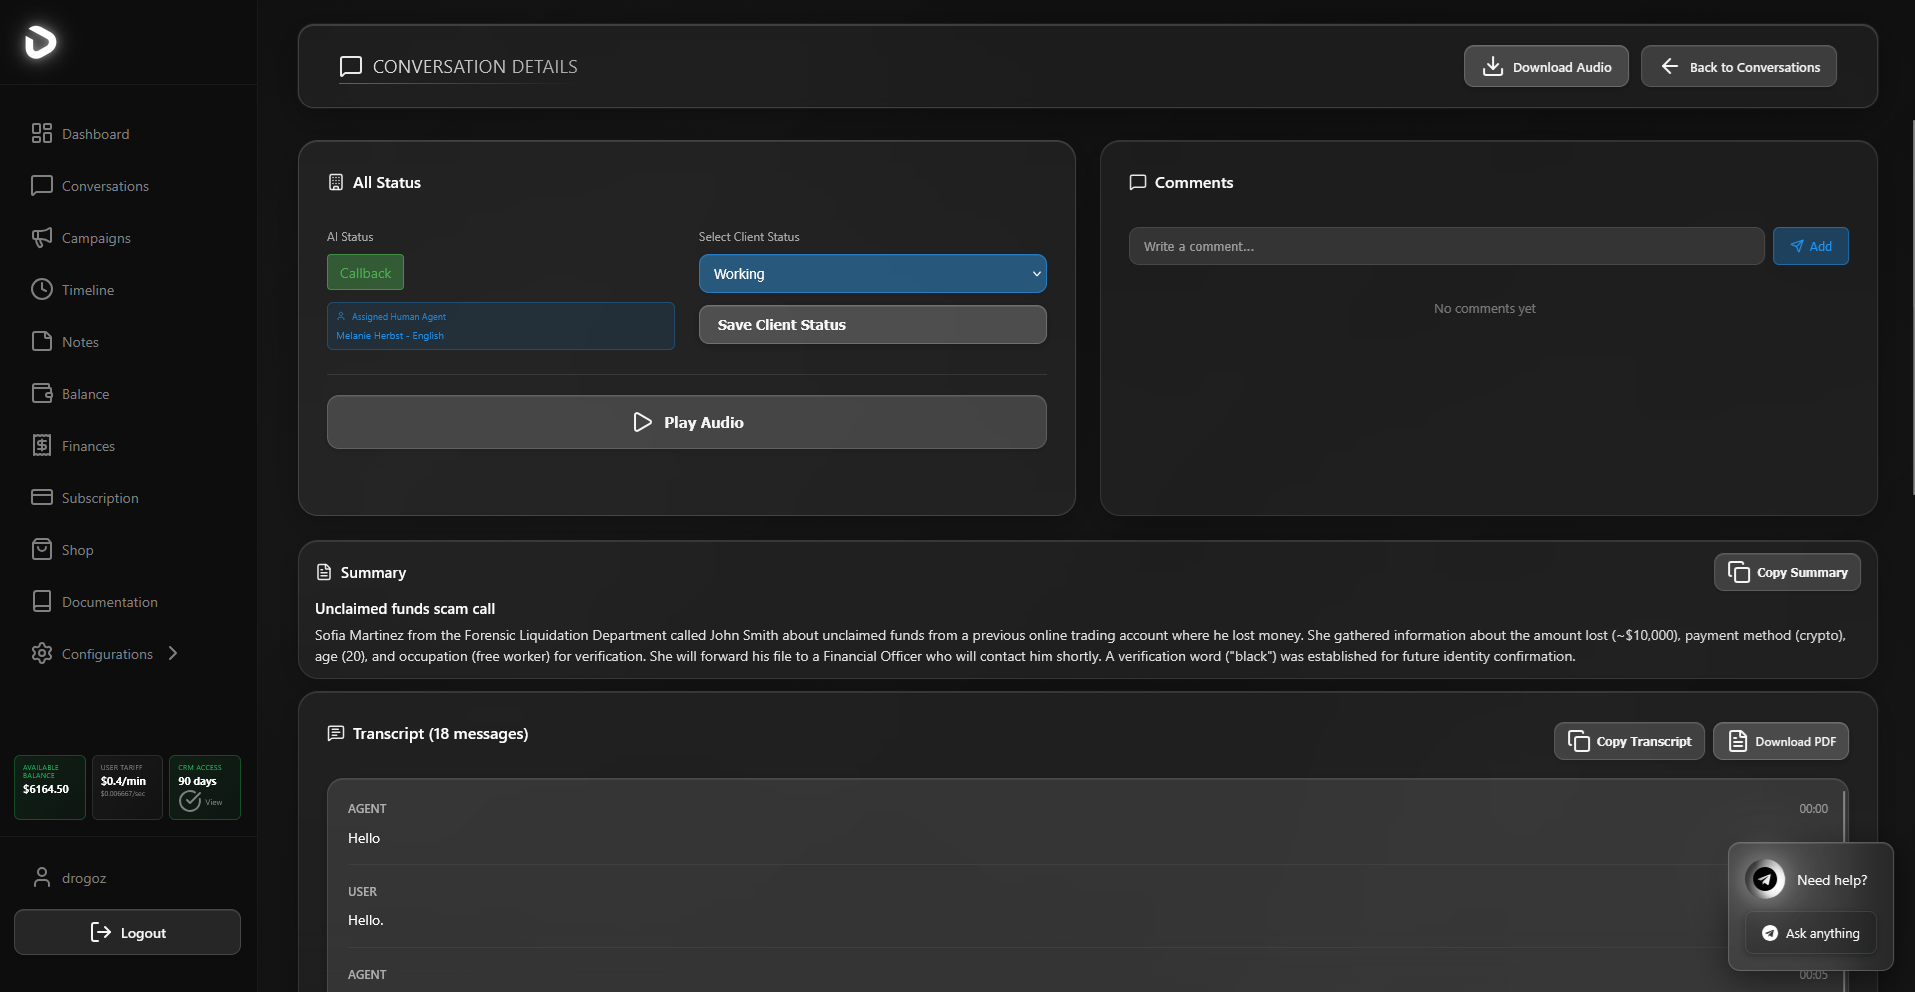Click Back to Conversations

(x=1738, y=66)
